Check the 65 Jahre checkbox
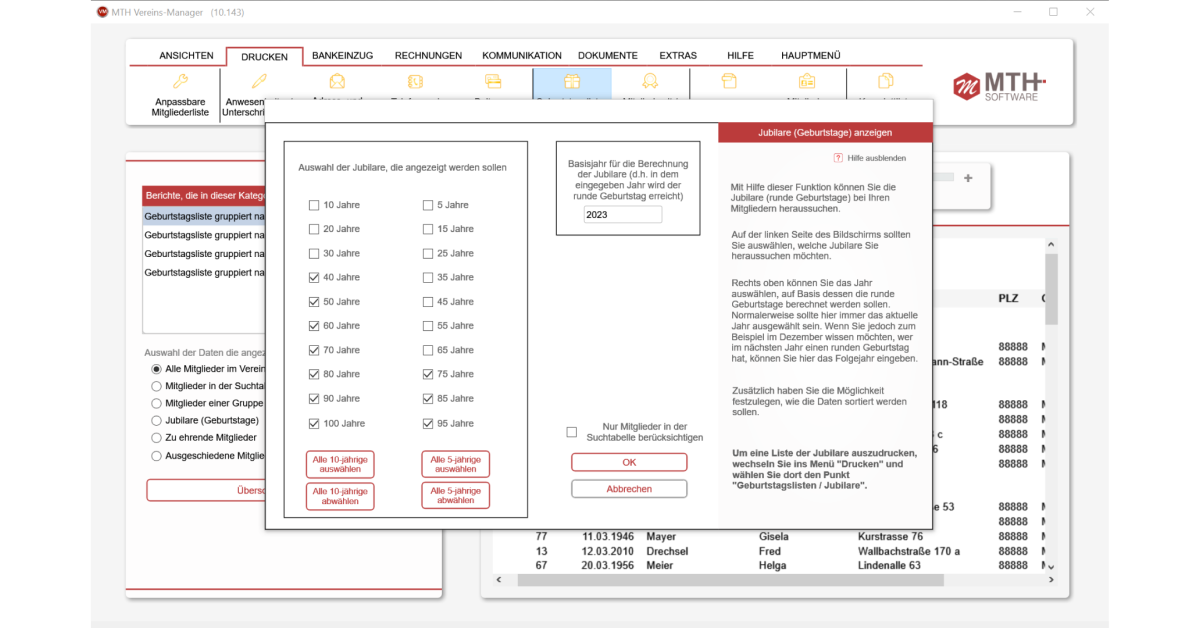Screen dimensions: 1200x628 point(428,350)
